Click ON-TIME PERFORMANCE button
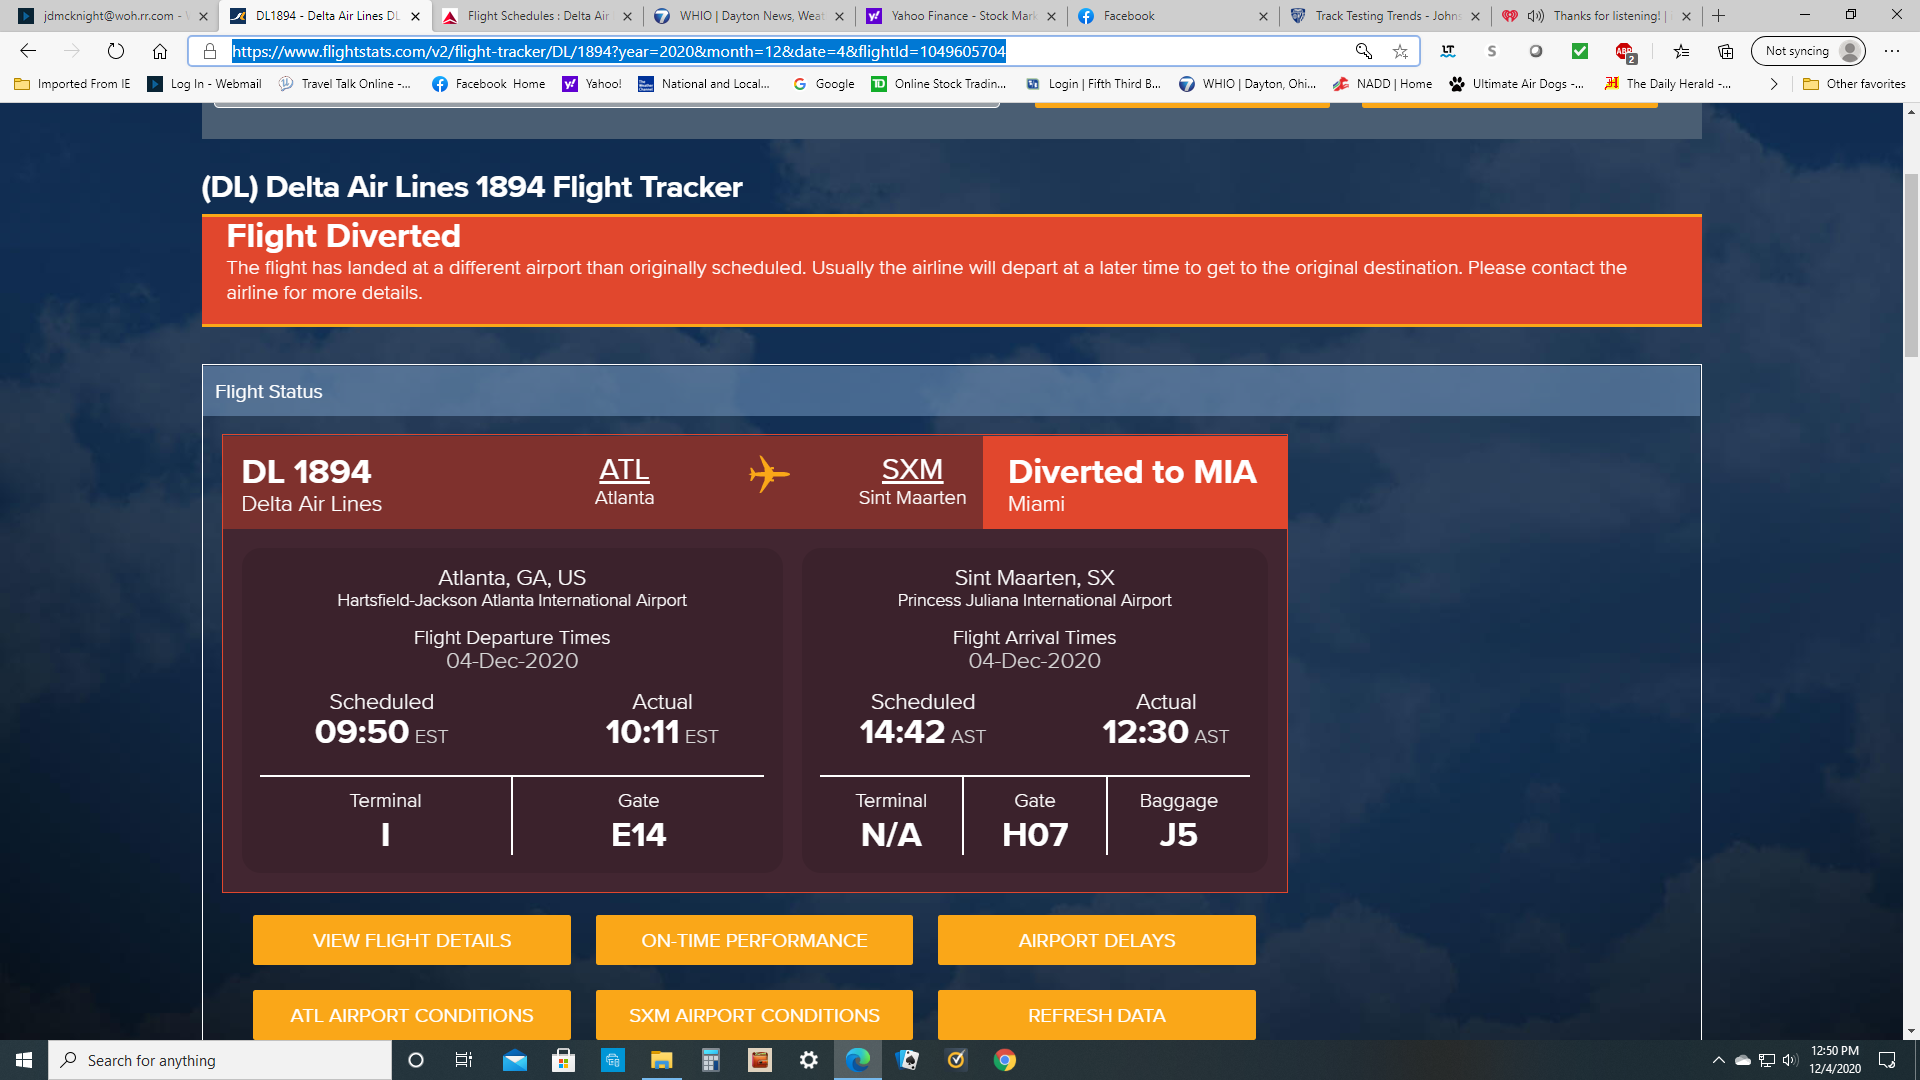1920x1080 pixels. (x=754, y=940)
